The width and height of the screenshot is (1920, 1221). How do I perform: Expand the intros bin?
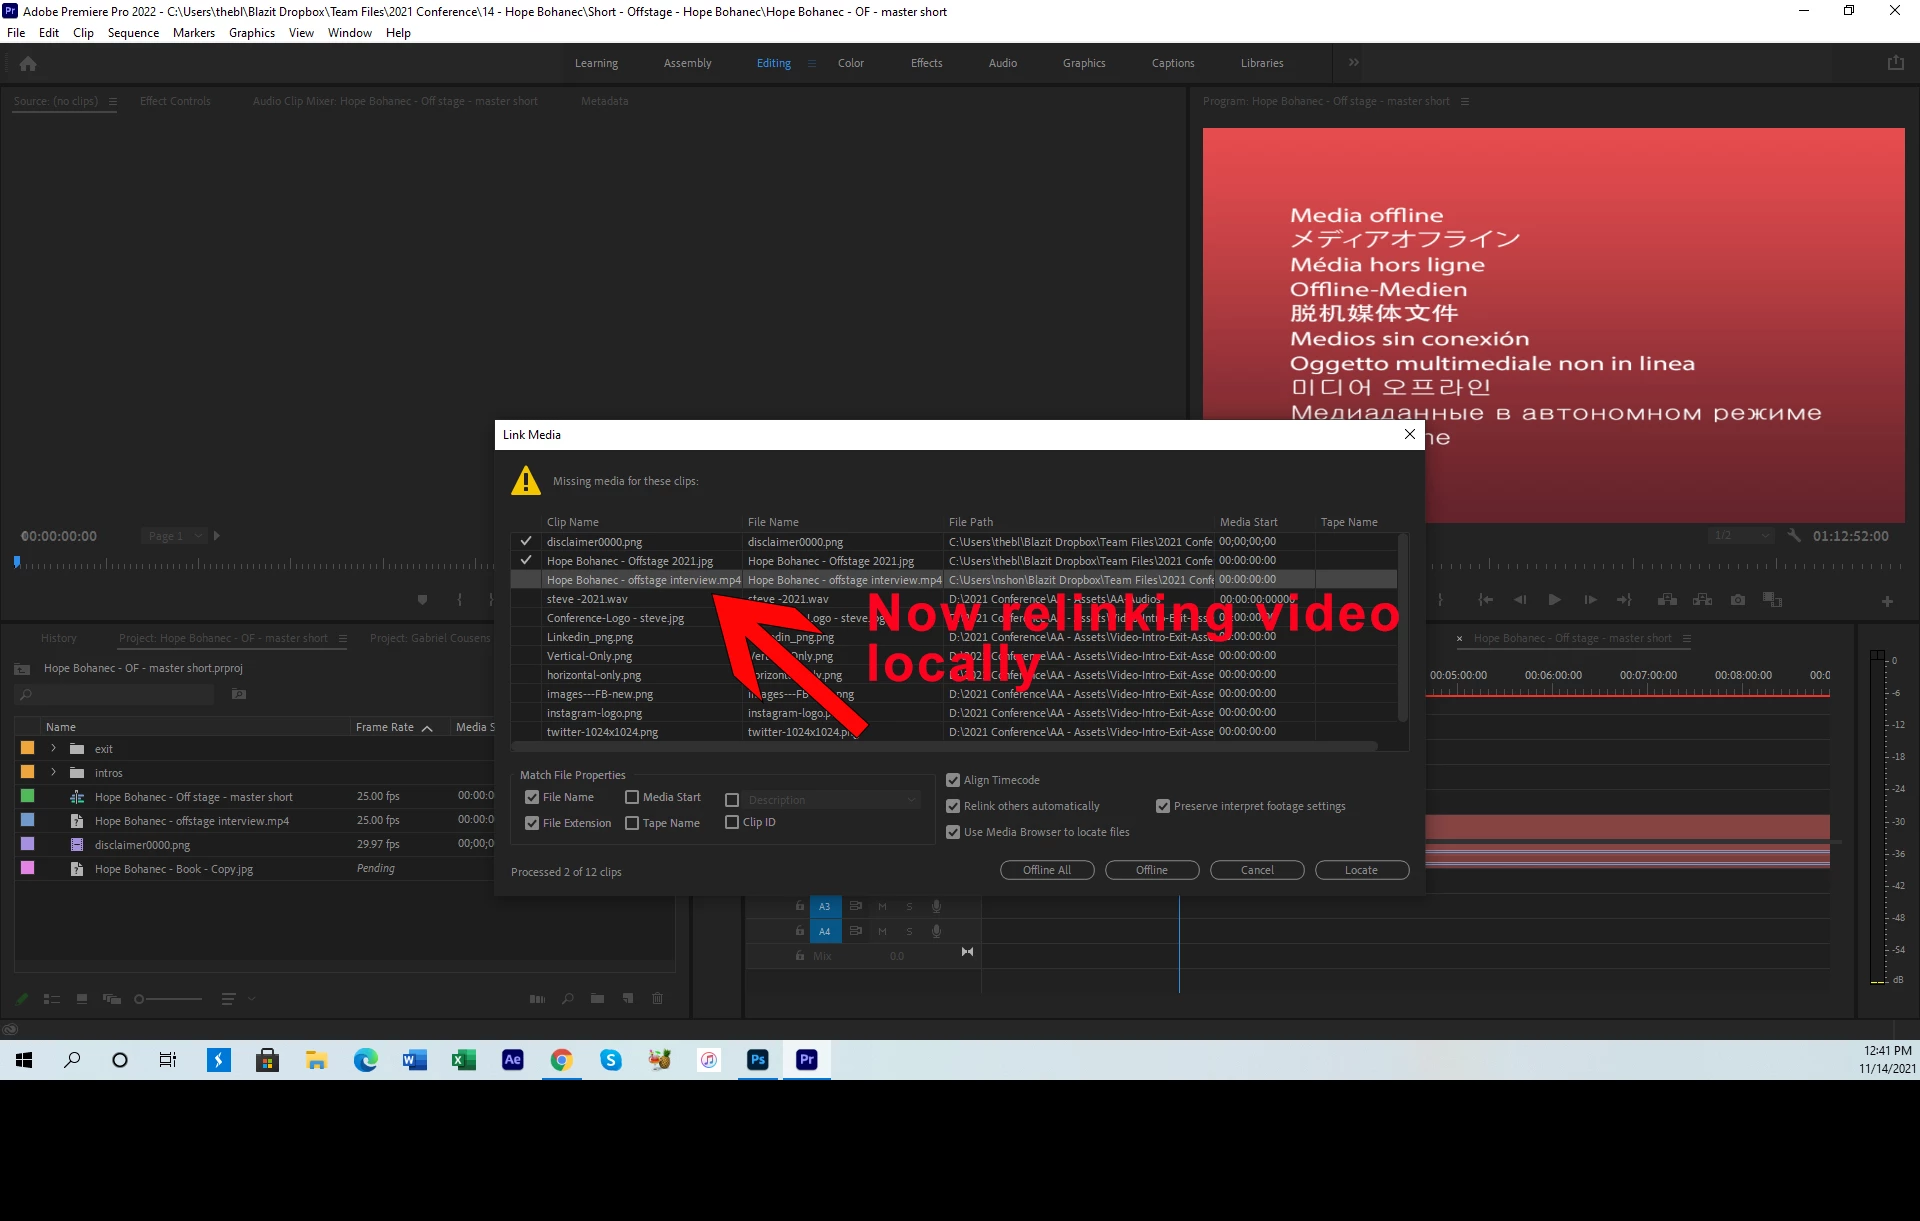(54, 772)
